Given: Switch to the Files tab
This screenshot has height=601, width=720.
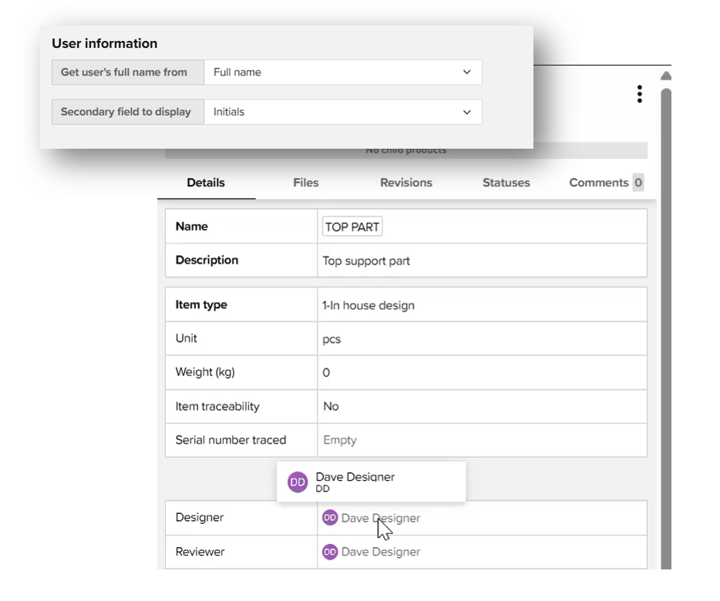Looking at the screenshot, I should pyautogui.click(x=306, y=183).
